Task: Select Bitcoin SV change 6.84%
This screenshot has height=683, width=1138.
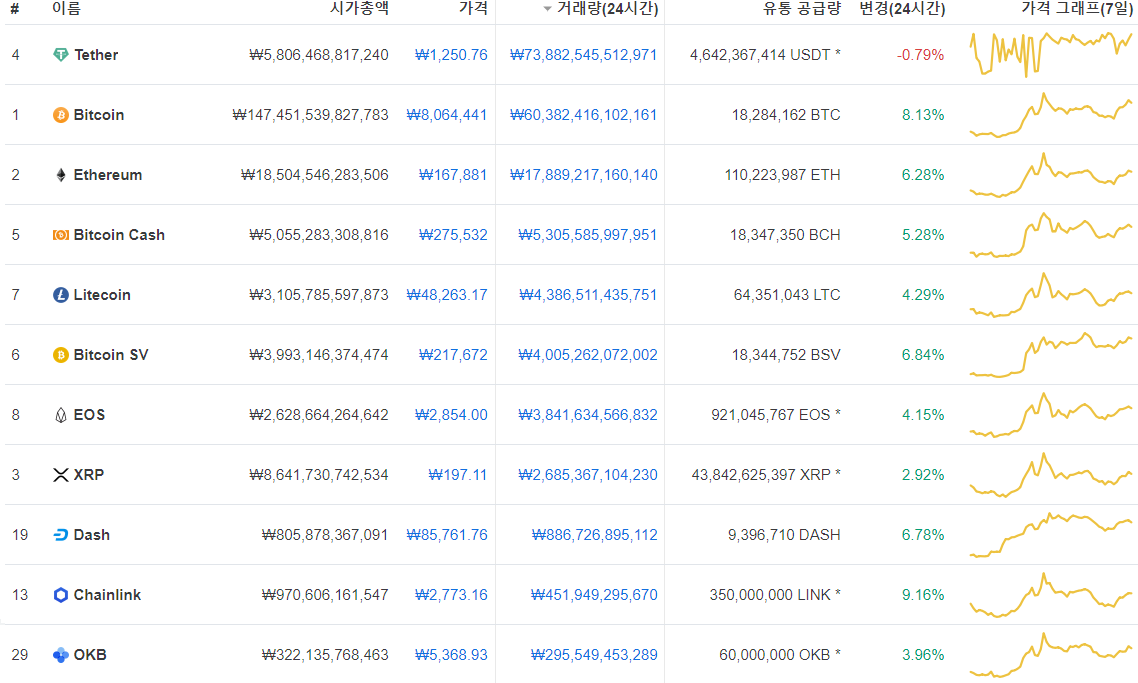Action: click(x=923, y=355)
